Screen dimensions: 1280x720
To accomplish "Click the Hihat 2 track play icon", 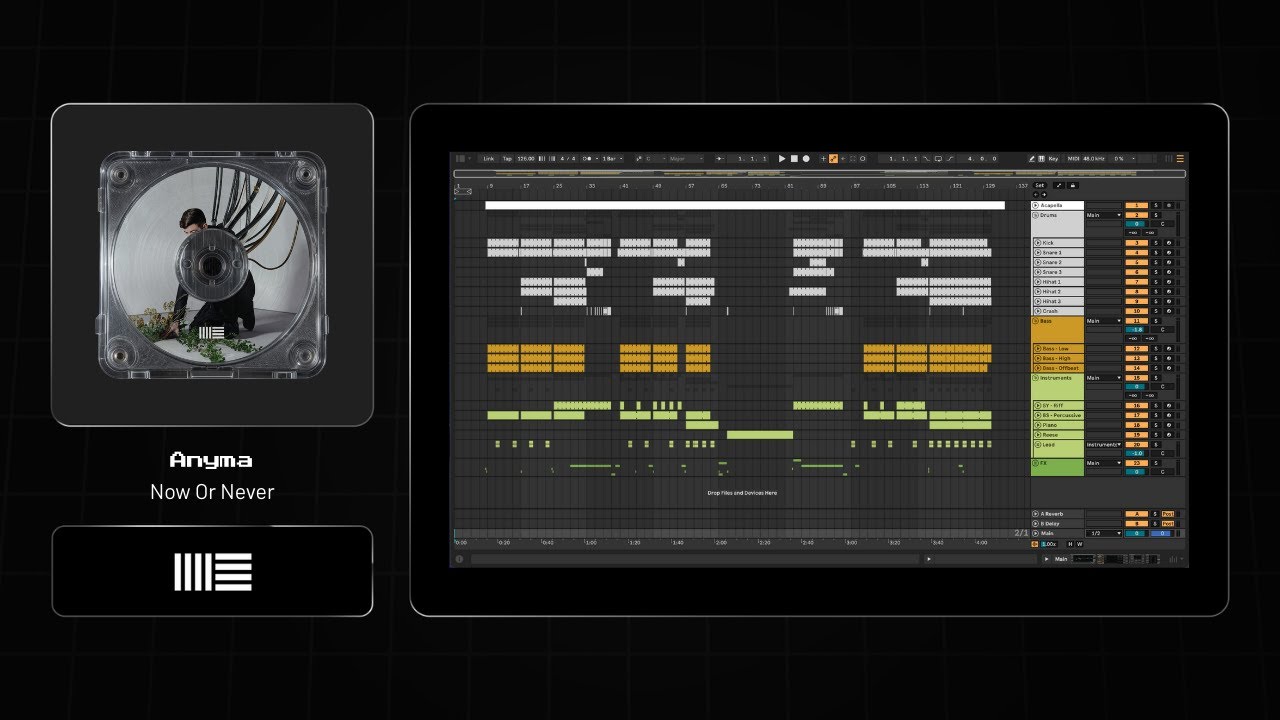I will [x=1037, y=292].
